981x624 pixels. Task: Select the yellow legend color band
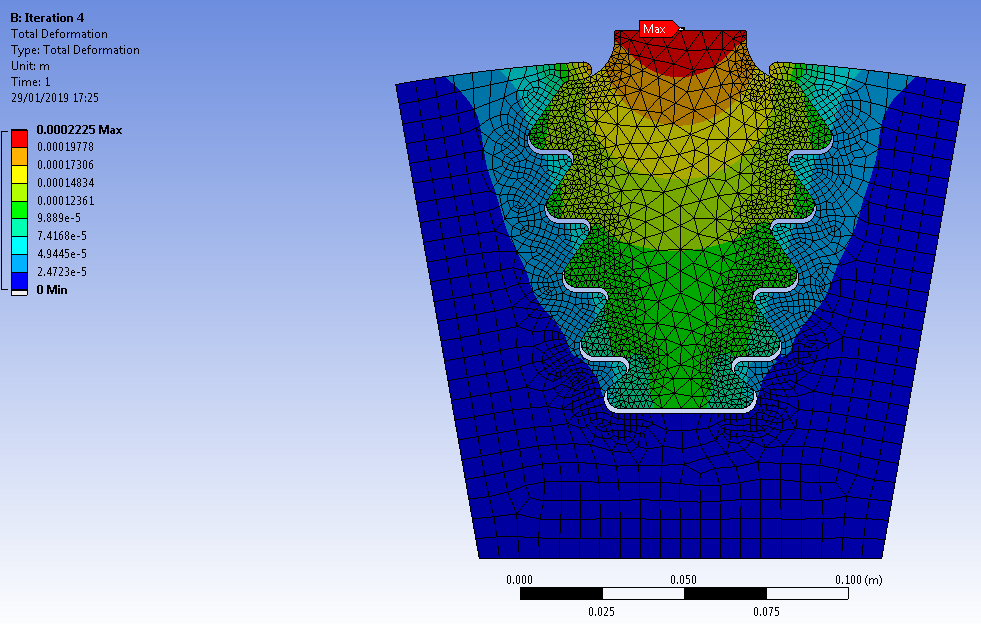click(x=19, y=175)
